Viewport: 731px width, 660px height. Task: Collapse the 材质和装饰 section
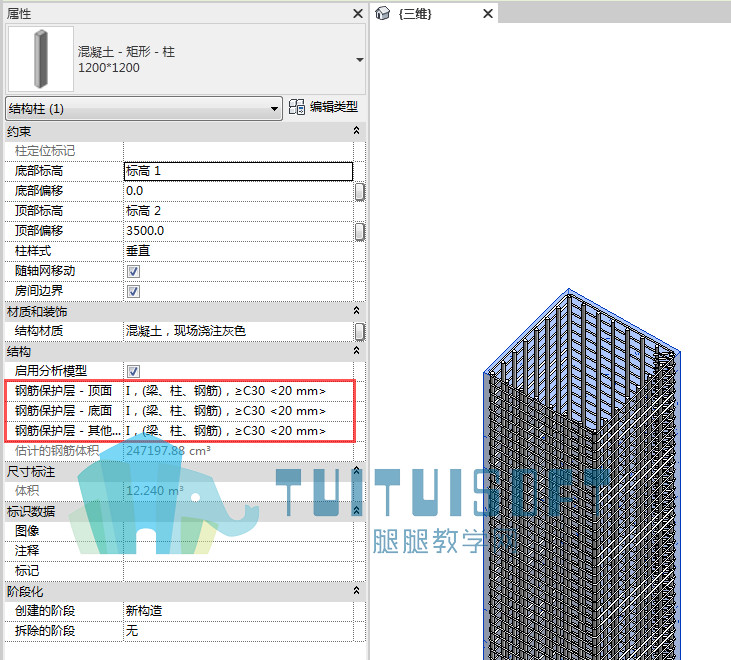point(356,311)
